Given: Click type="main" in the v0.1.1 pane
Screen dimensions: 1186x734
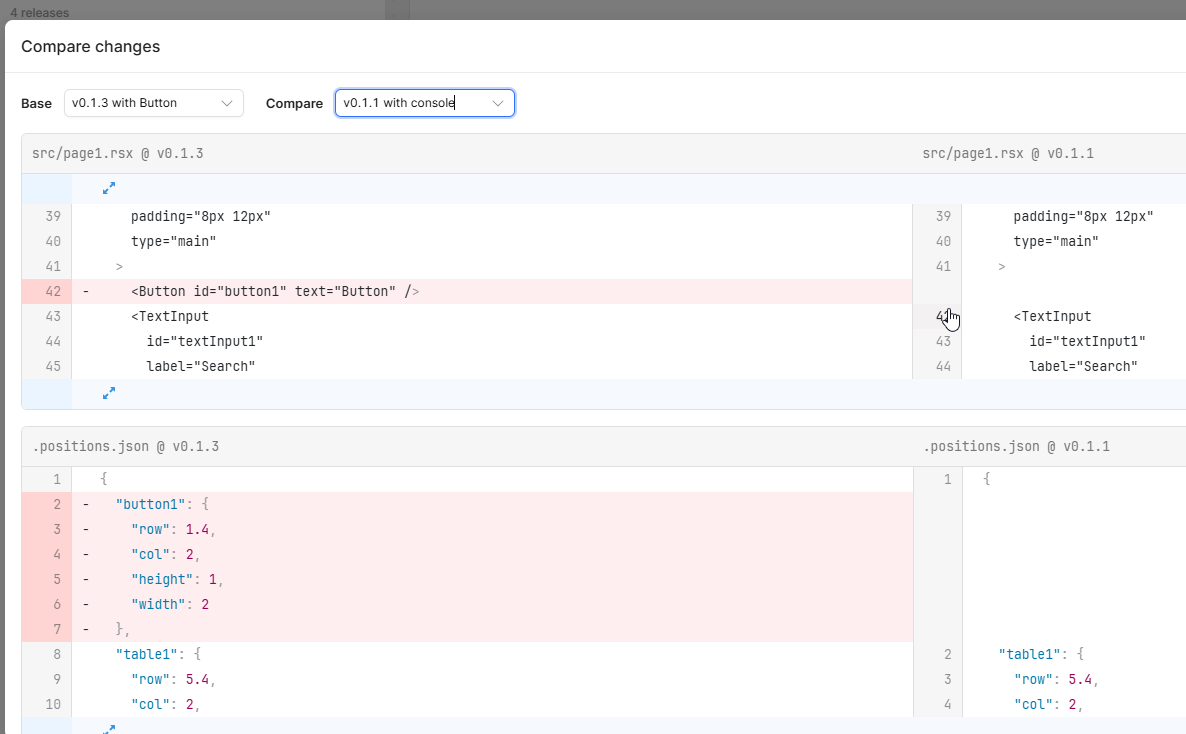Looking at the screenshot, I should click(1056, 241).
